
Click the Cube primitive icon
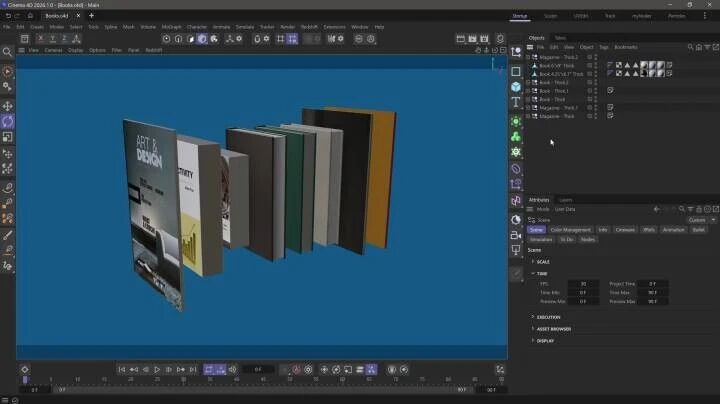(516, 87)
